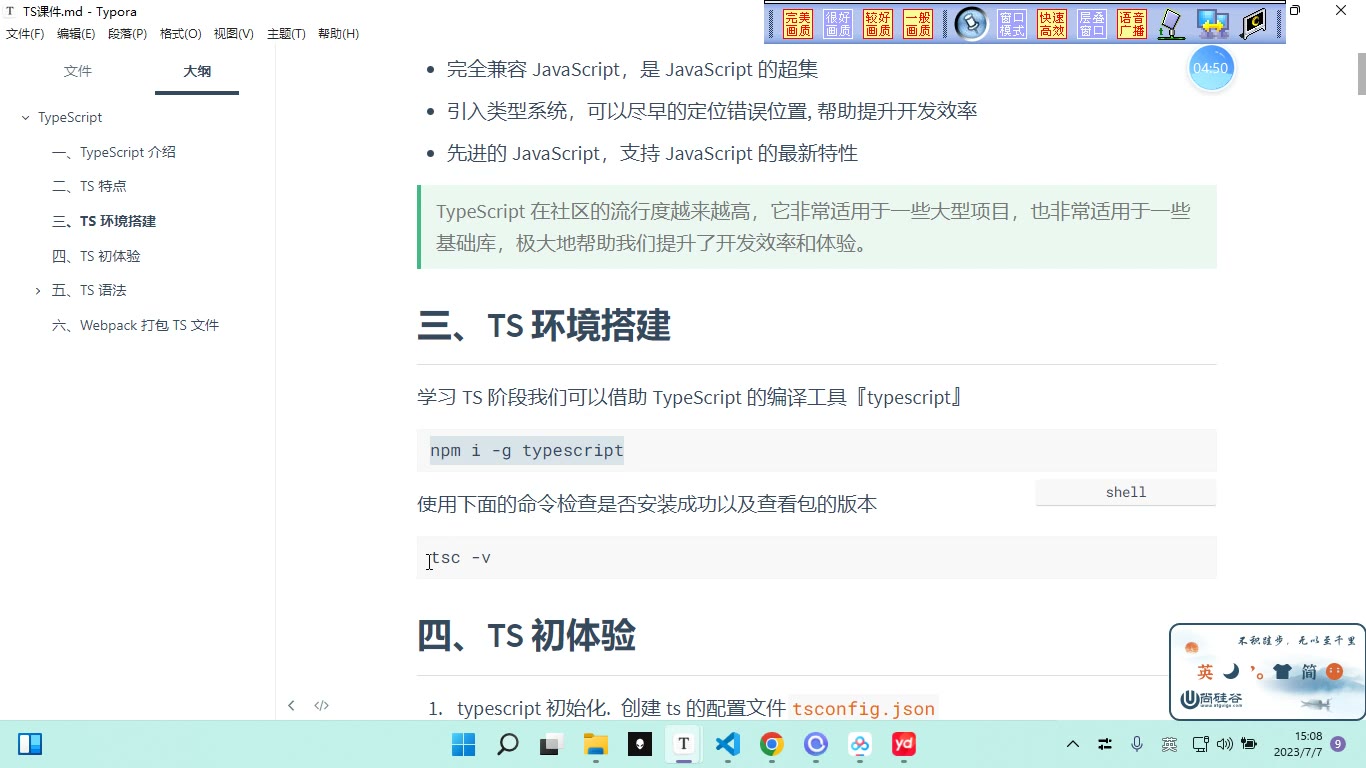The height and width of the screenshot is (768, 1366).
Task: Toggle the 英 language mode in IME widget
Action: pos(1205,672)
